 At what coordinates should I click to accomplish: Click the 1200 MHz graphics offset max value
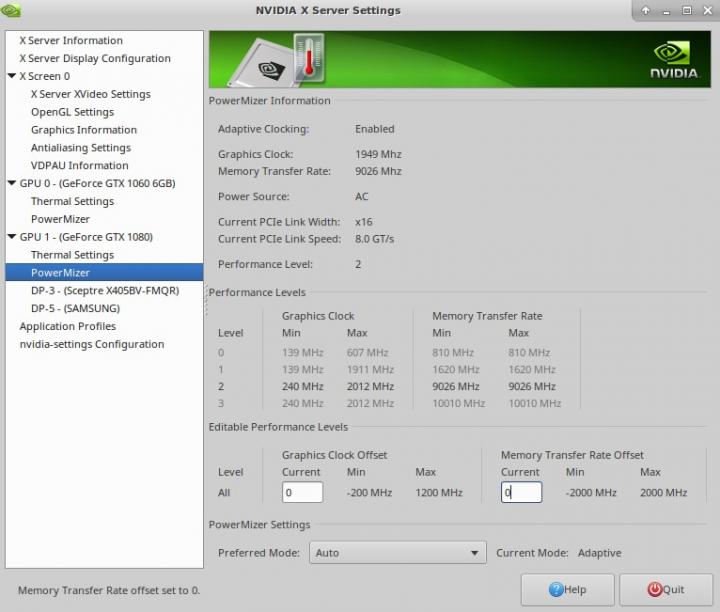[439, 493]
